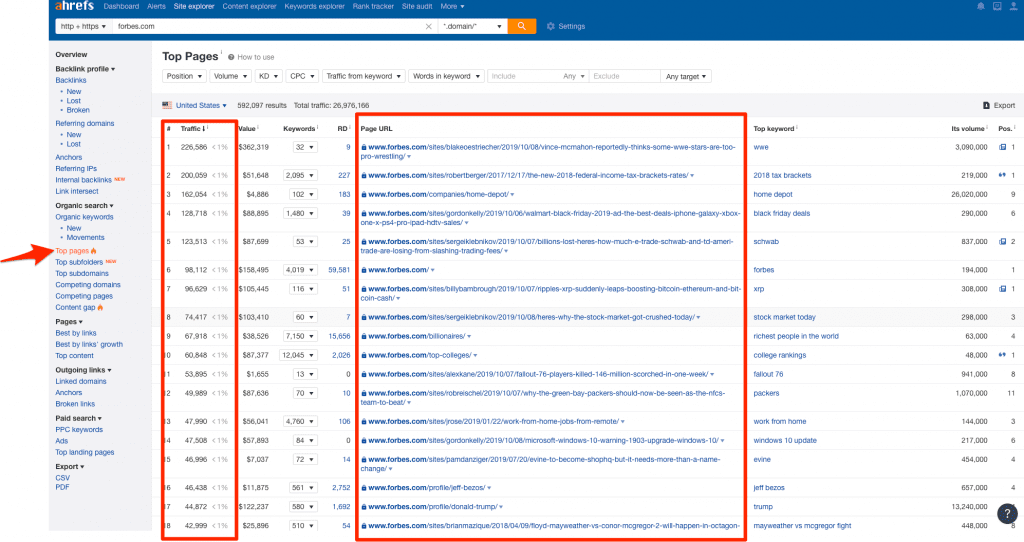Open the *.domain/* mode dropdown
Viewport: 1024px width, 542px height.
[x=473, y=27]
